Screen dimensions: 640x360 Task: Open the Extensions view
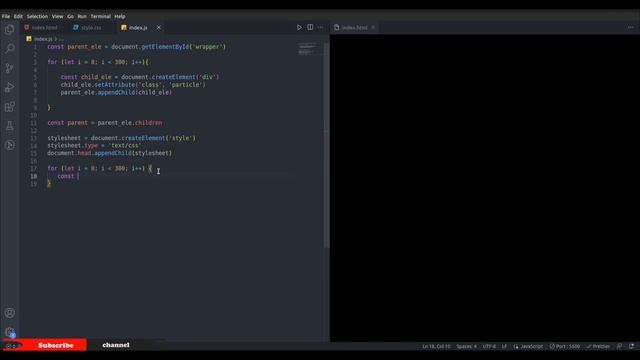9,107
